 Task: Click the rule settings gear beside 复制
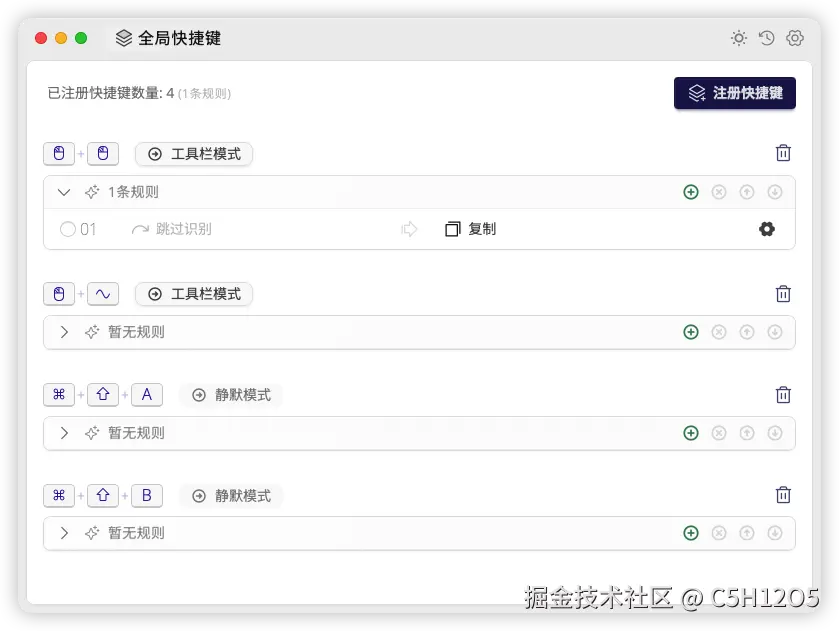[x=766, y=229]
